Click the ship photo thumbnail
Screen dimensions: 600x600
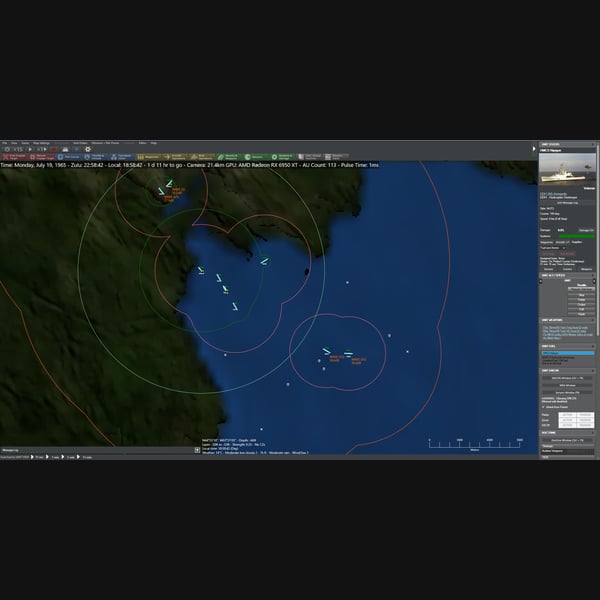point(567,169)
